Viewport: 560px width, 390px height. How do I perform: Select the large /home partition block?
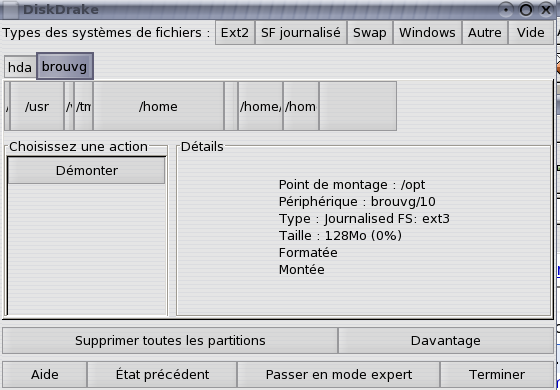point(158,106)
